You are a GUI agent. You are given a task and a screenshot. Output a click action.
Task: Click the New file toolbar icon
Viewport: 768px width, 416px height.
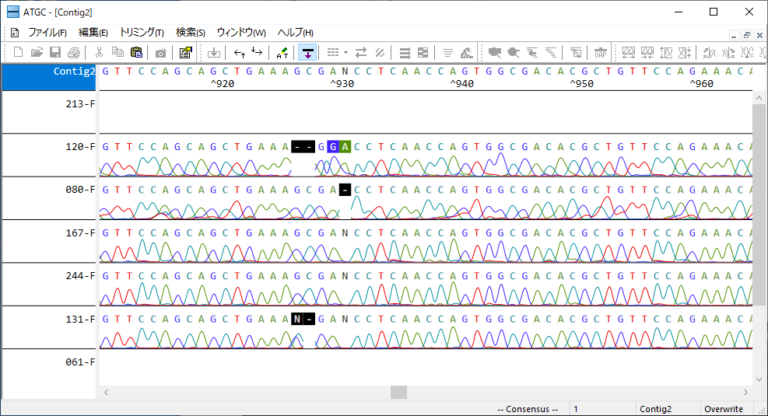pyautogui.click(x=18, y=52)
